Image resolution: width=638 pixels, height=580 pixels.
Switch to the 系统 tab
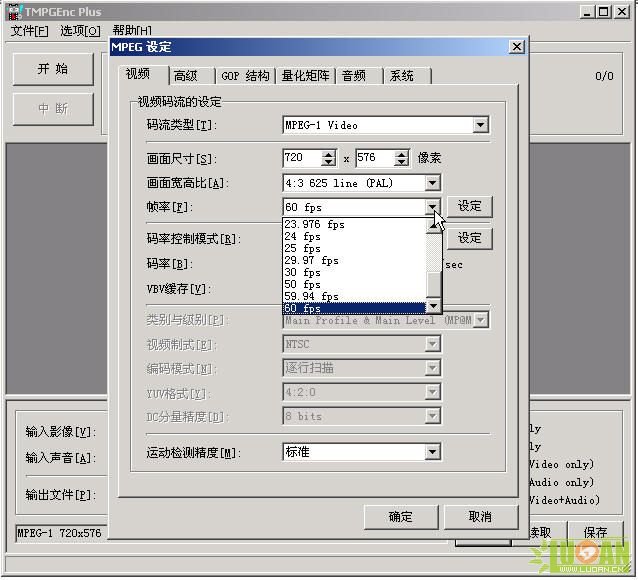click(x=407, y=76)
